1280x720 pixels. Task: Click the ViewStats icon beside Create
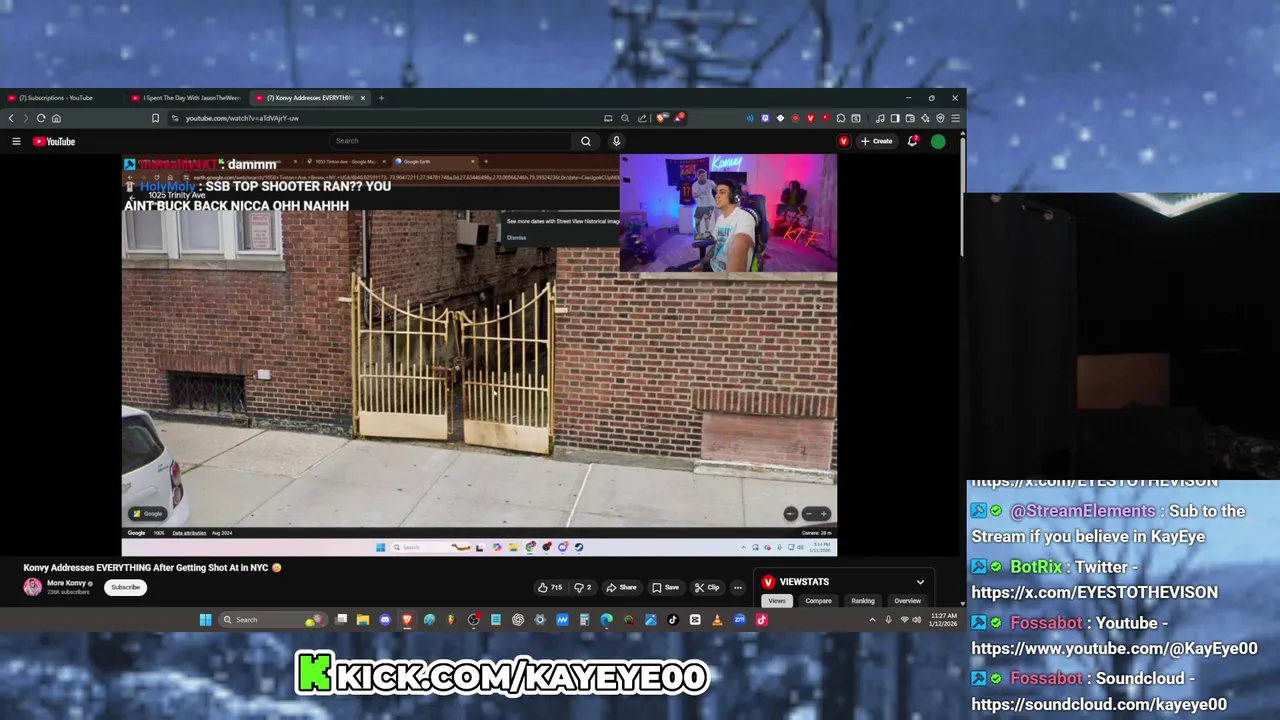click(x=843, y=141)
